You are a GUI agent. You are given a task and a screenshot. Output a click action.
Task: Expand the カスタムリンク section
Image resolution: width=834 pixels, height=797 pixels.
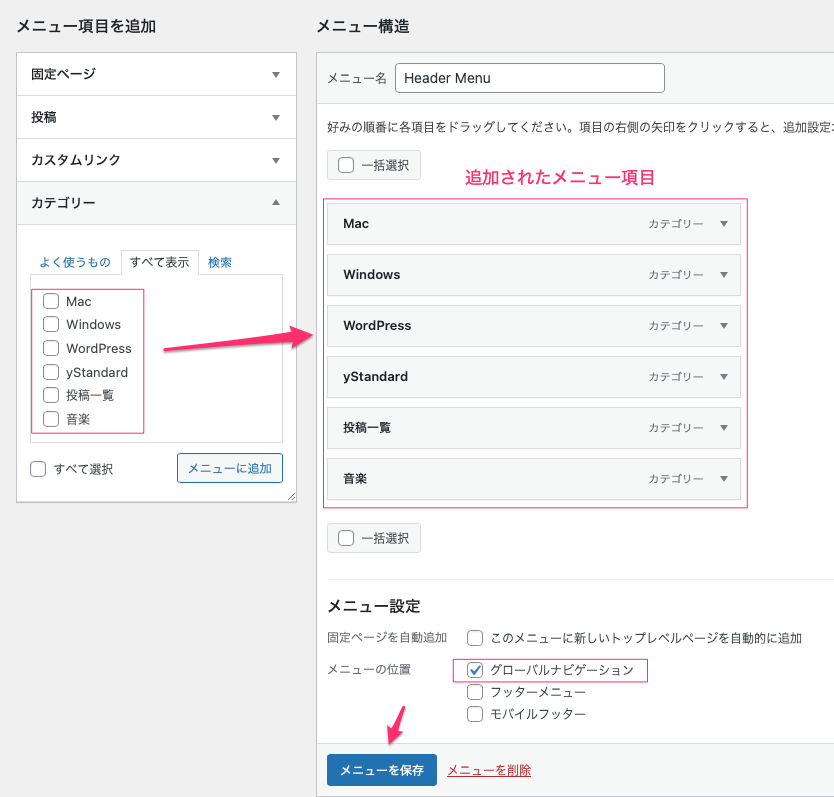276,160
